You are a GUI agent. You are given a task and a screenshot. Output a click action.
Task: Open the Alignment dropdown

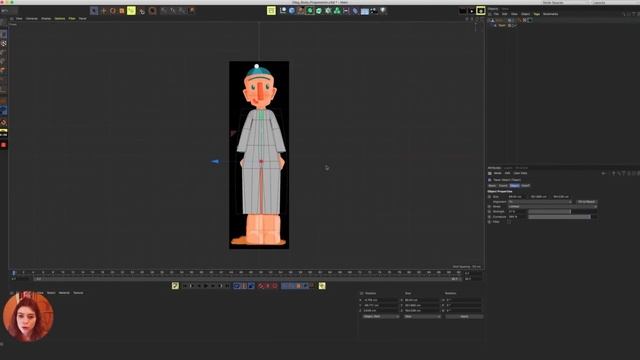tap(540, 202)
